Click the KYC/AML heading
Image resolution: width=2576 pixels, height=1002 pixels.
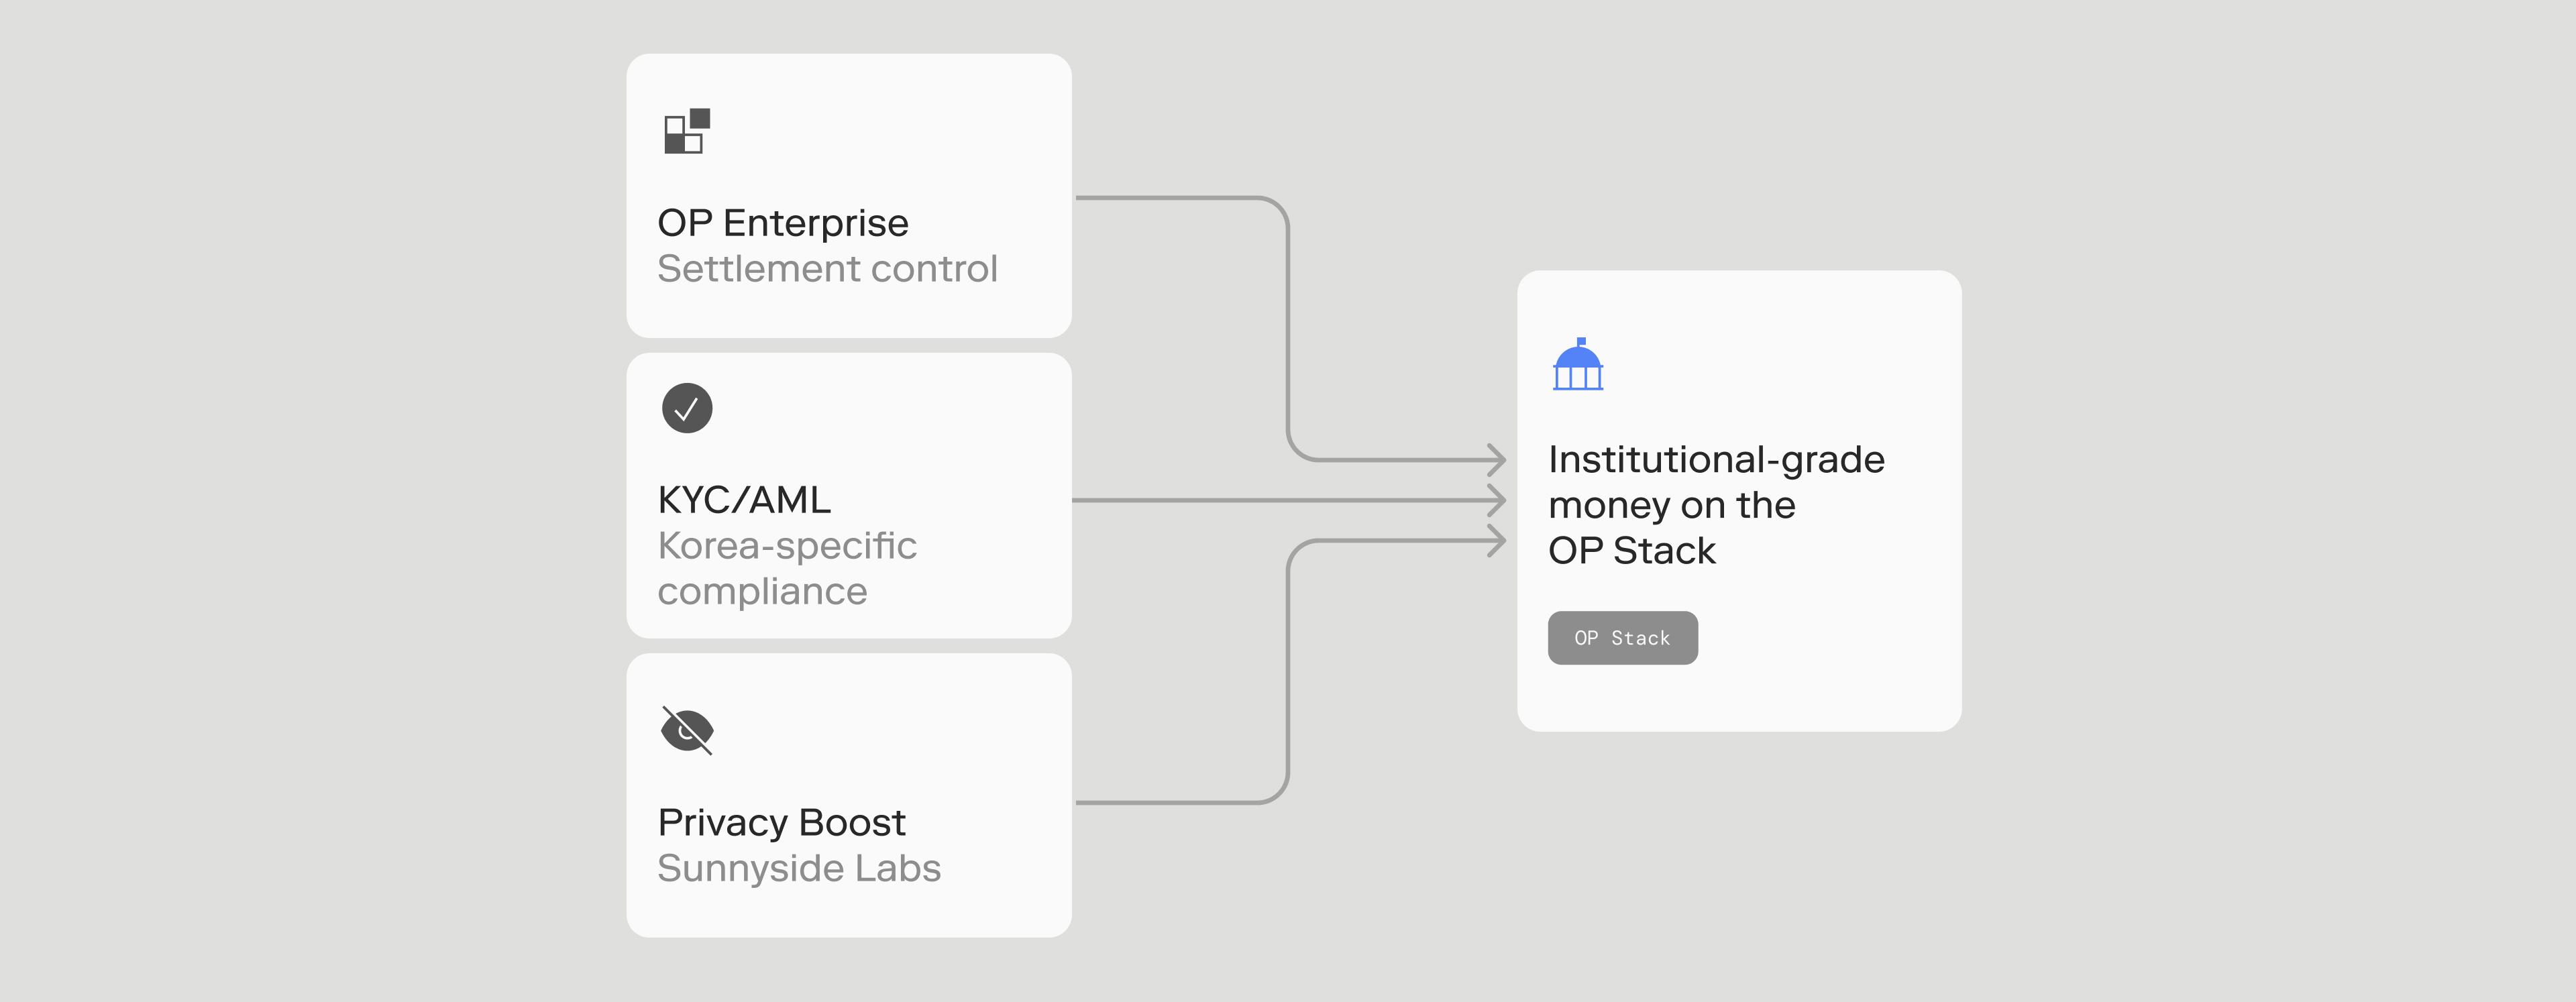tap(744, 500)
